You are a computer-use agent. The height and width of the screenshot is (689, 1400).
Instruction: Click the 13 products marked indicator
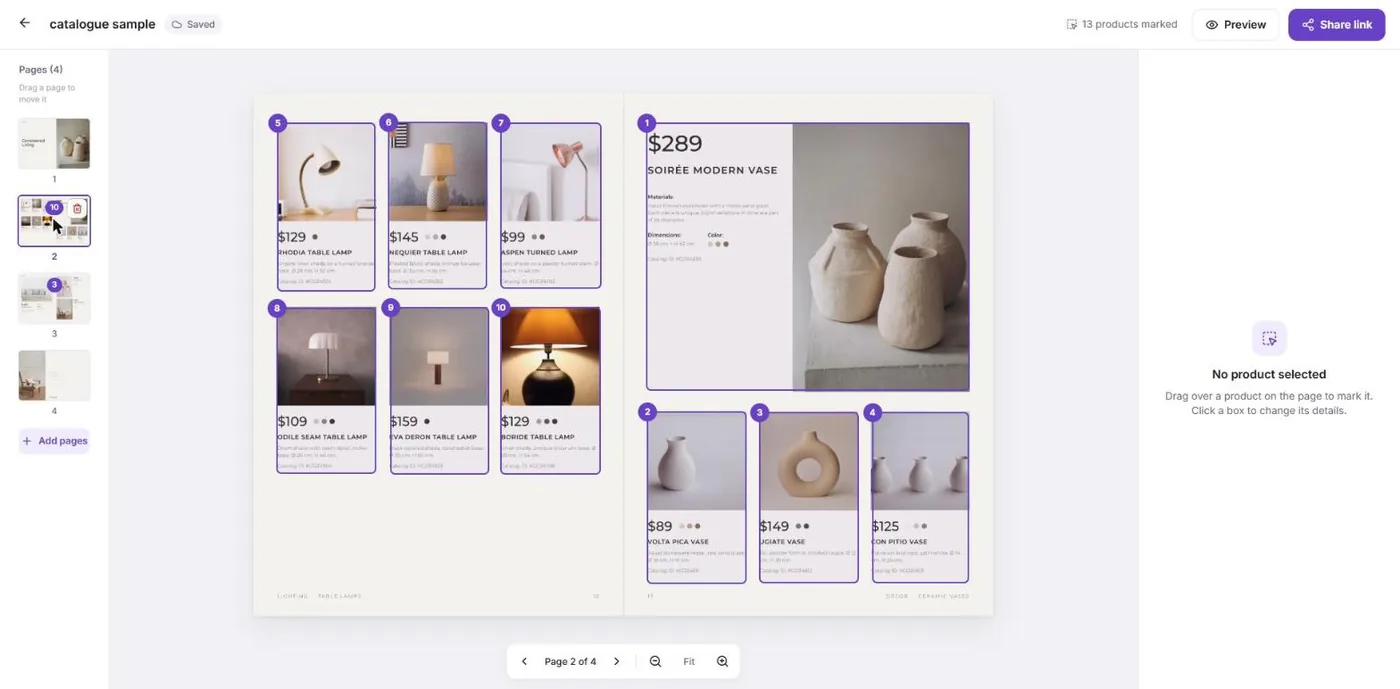coord(1122,24)
